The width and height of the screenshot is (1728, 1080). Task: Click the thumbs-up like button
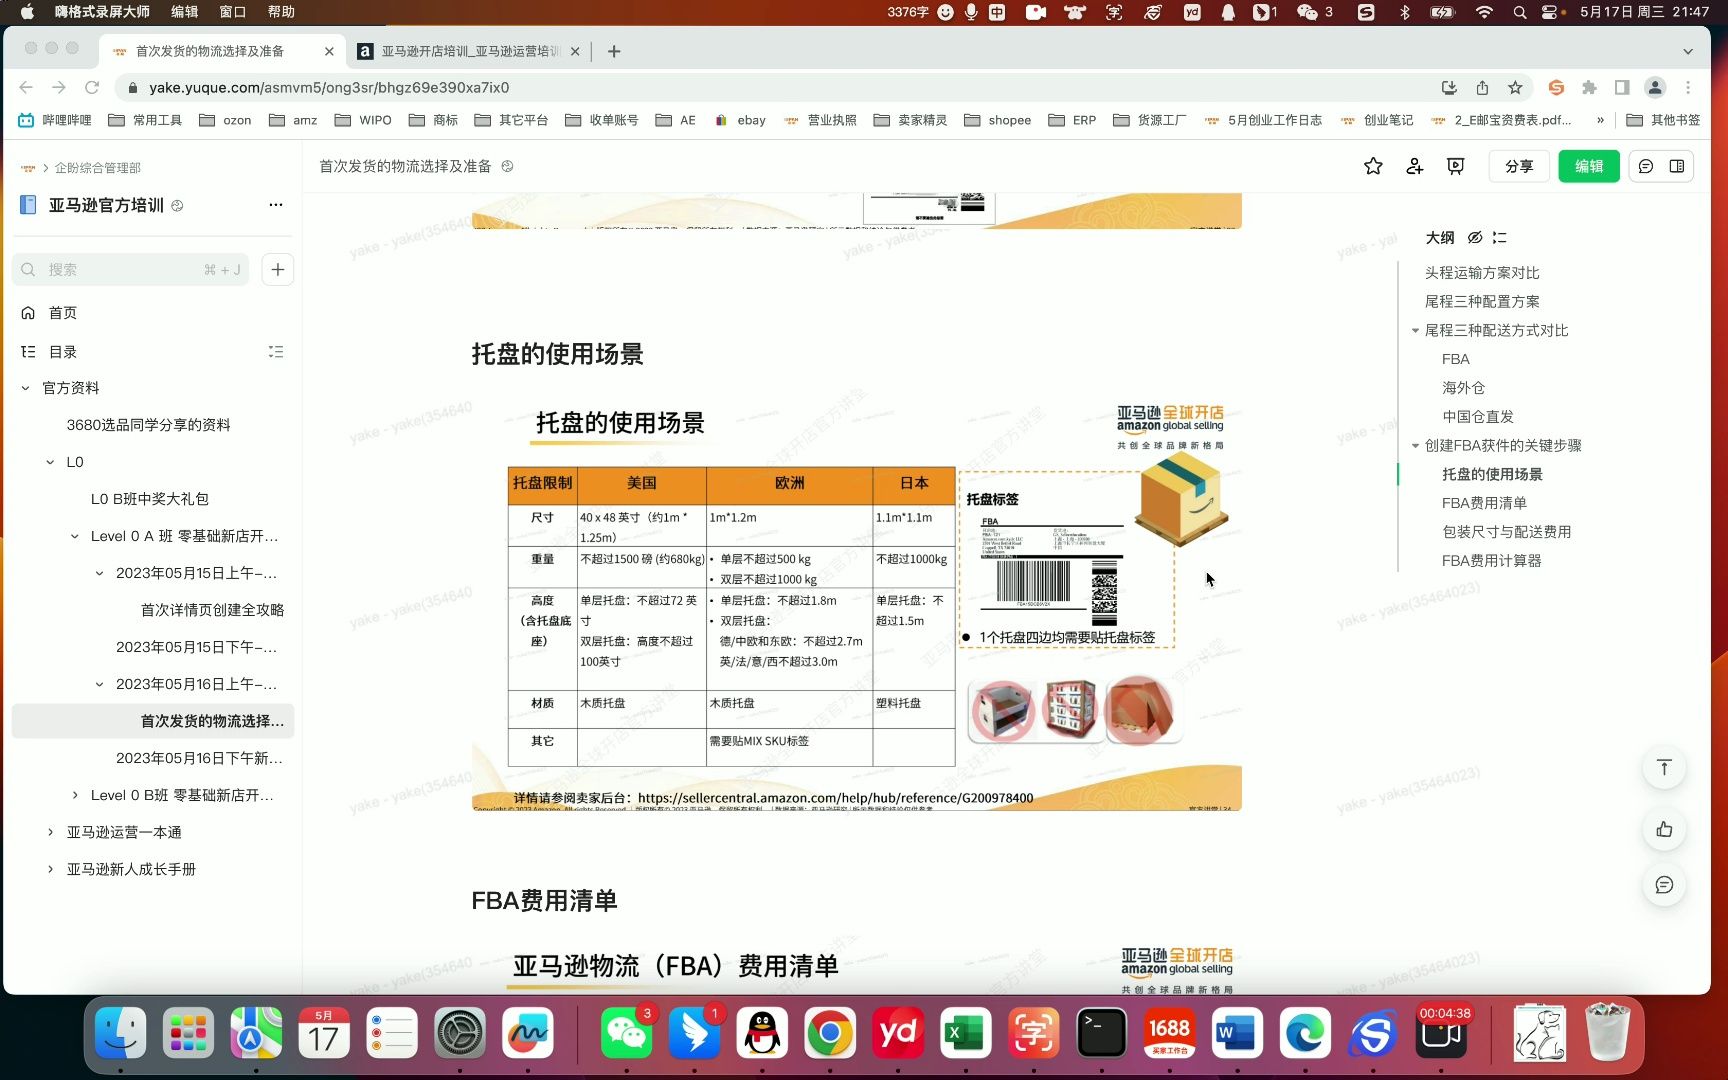(1664, 829)
